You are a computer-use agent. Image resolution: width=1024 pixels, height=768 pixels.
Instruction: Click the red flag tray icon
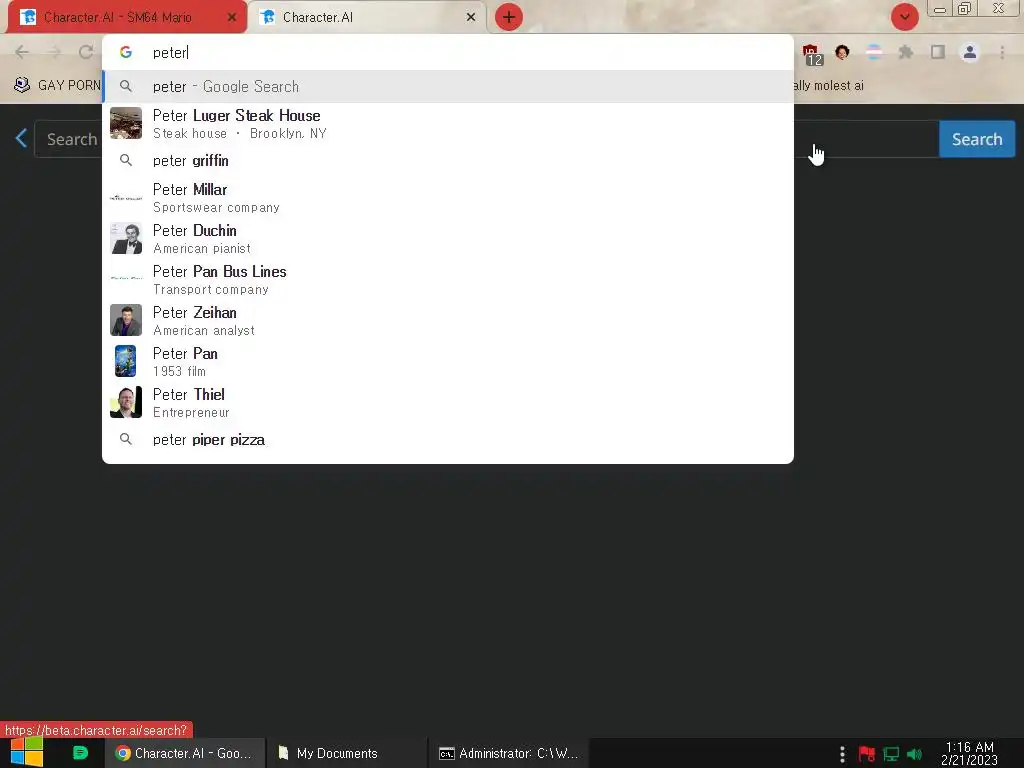pos(867,754)
